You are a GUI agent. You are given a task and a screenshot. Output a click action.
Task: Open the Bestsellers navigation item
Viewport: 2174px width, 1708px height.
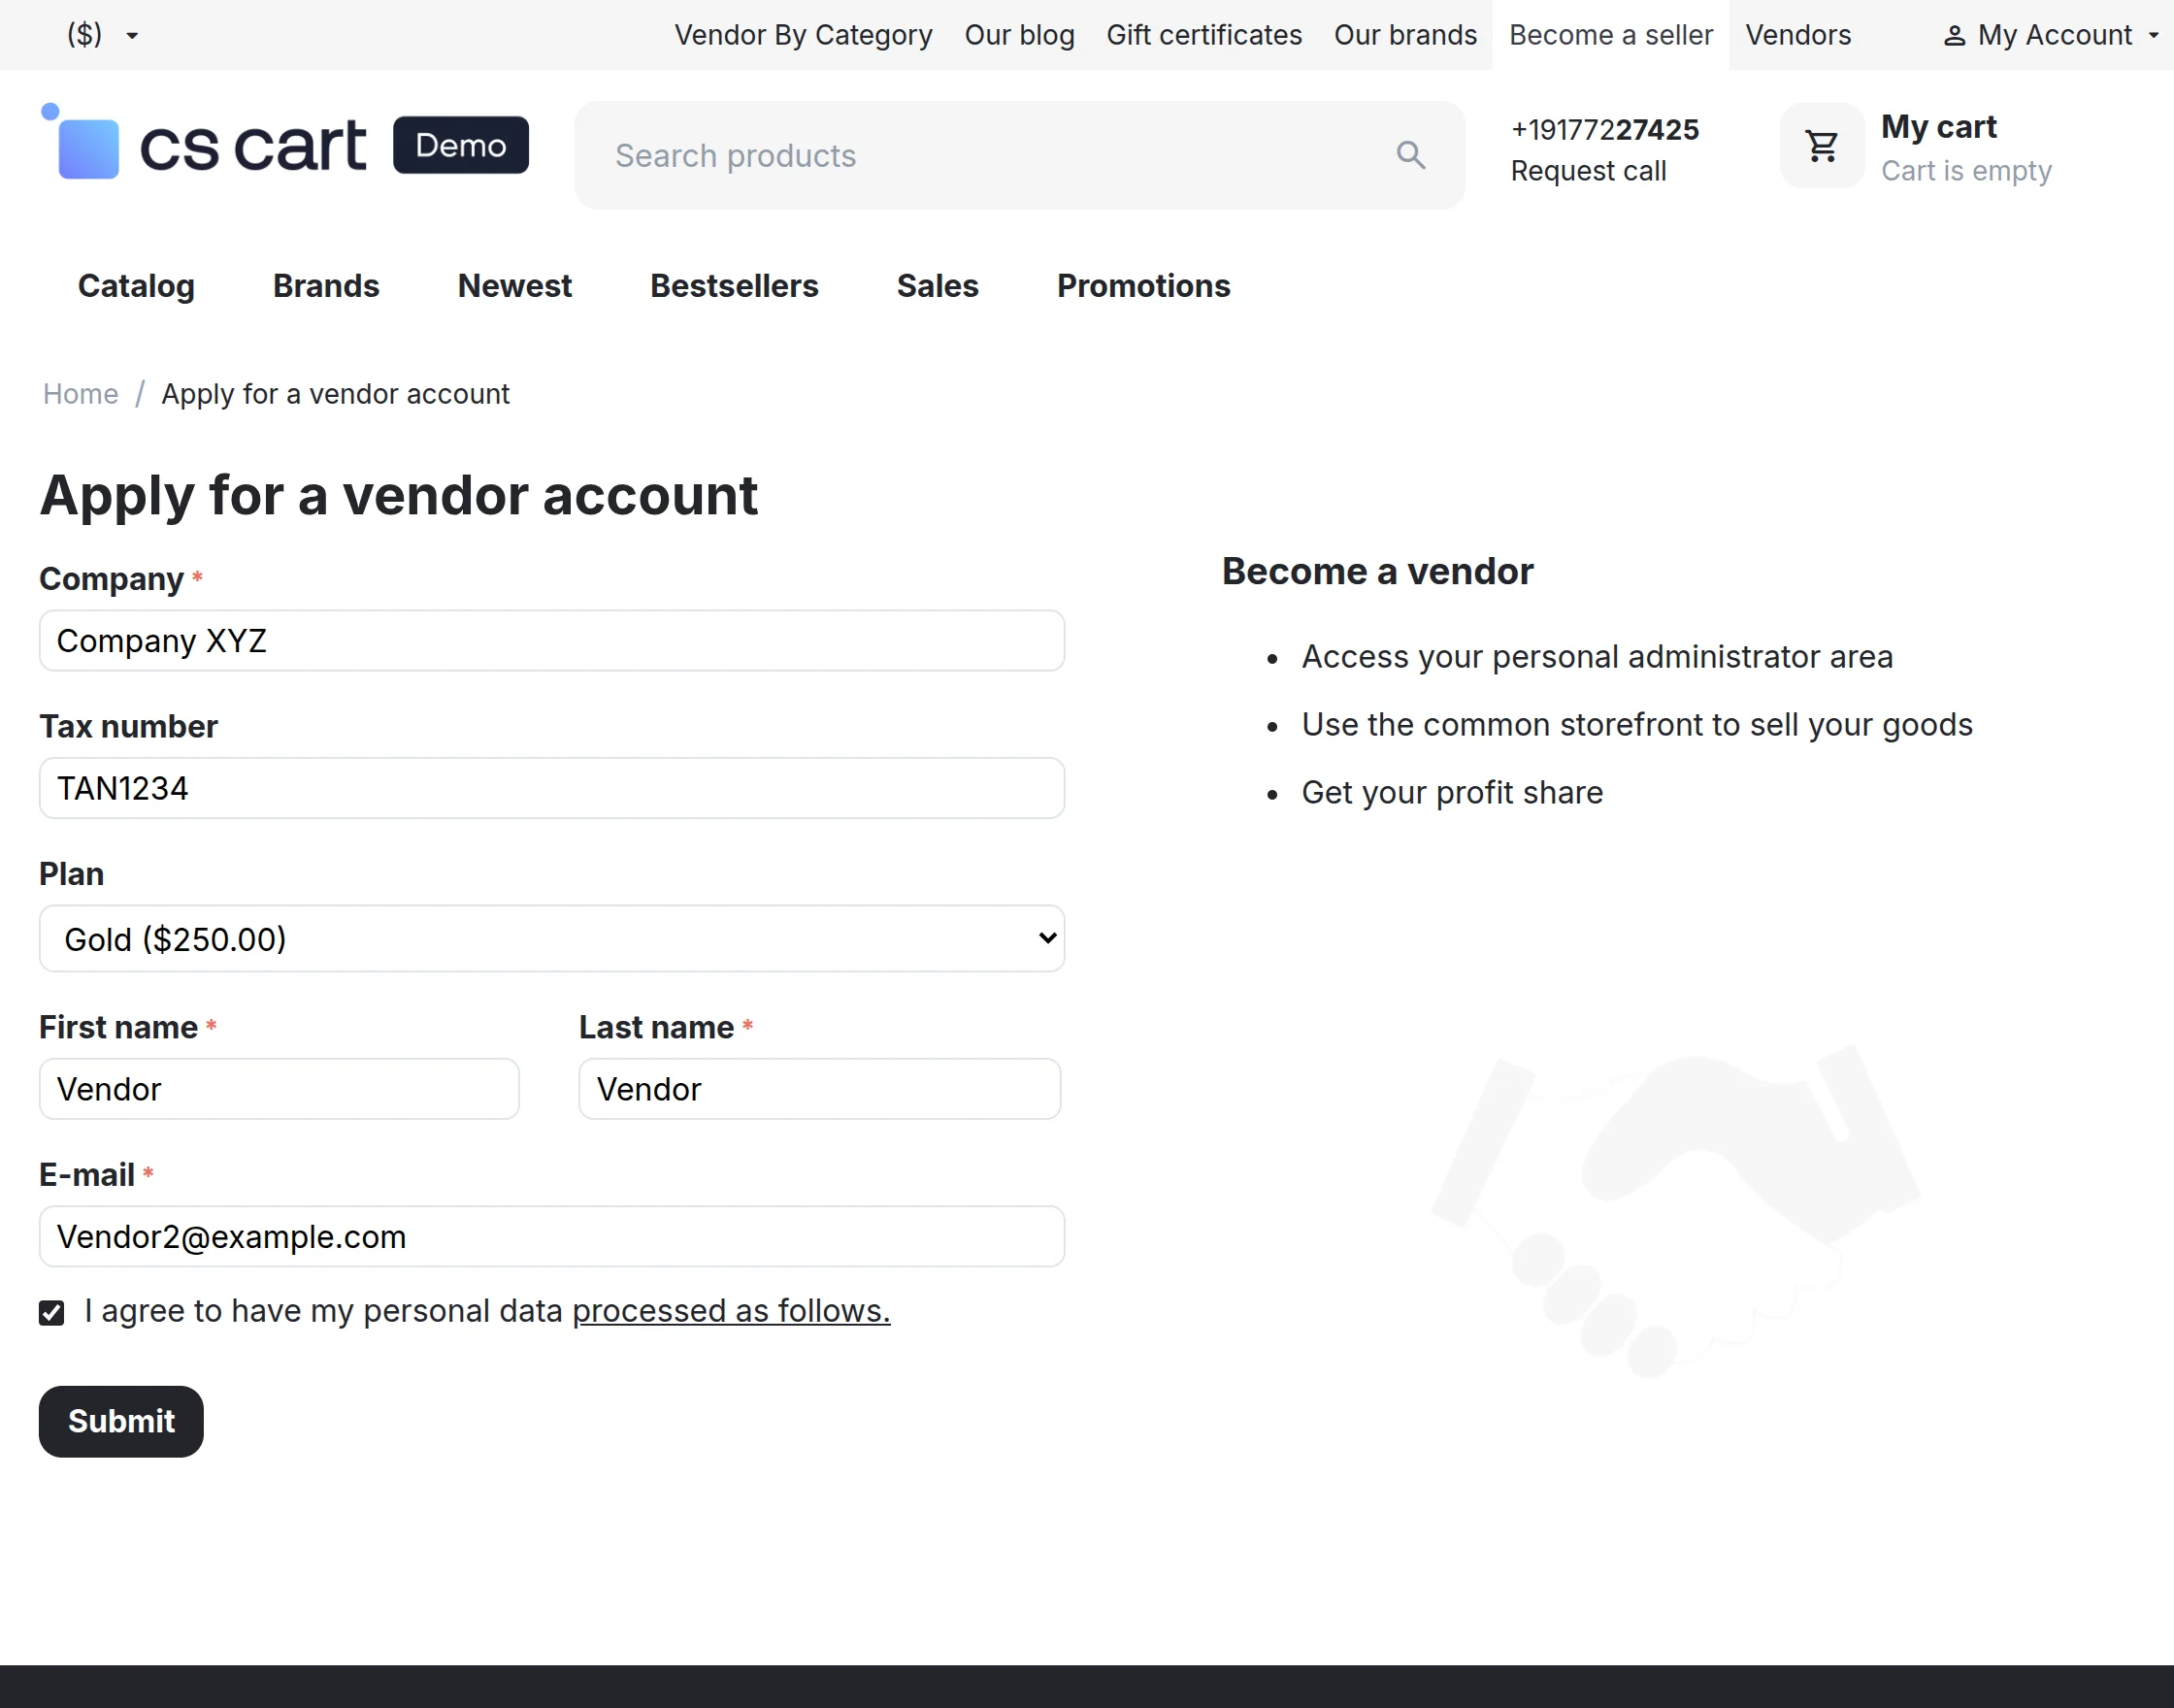tap(734, 286)
